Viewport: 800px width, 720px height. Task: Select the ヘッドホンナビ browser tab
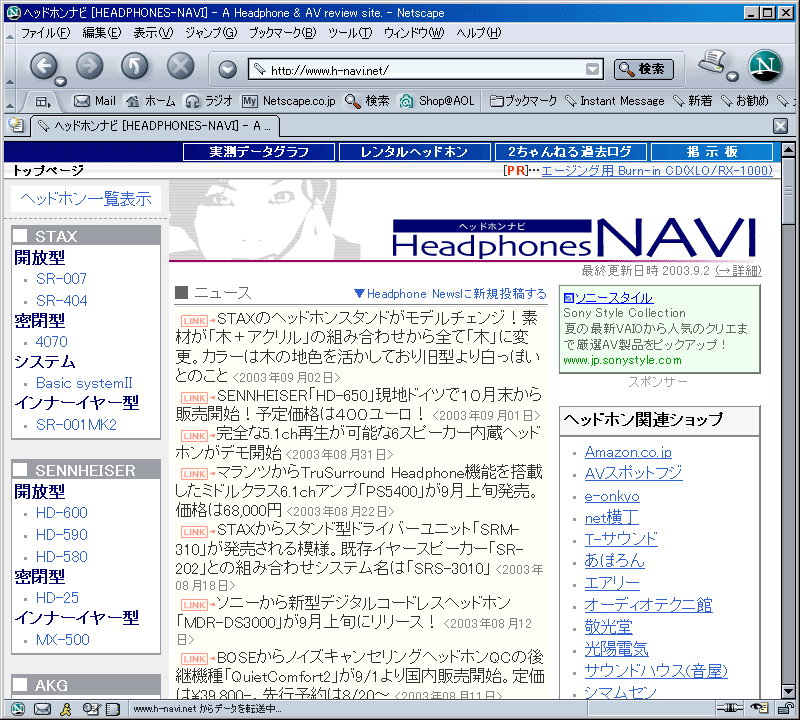[156, 126]
